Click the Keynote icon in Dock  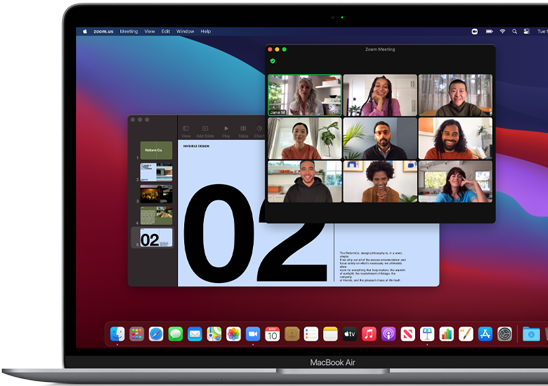tap(427, 334)
